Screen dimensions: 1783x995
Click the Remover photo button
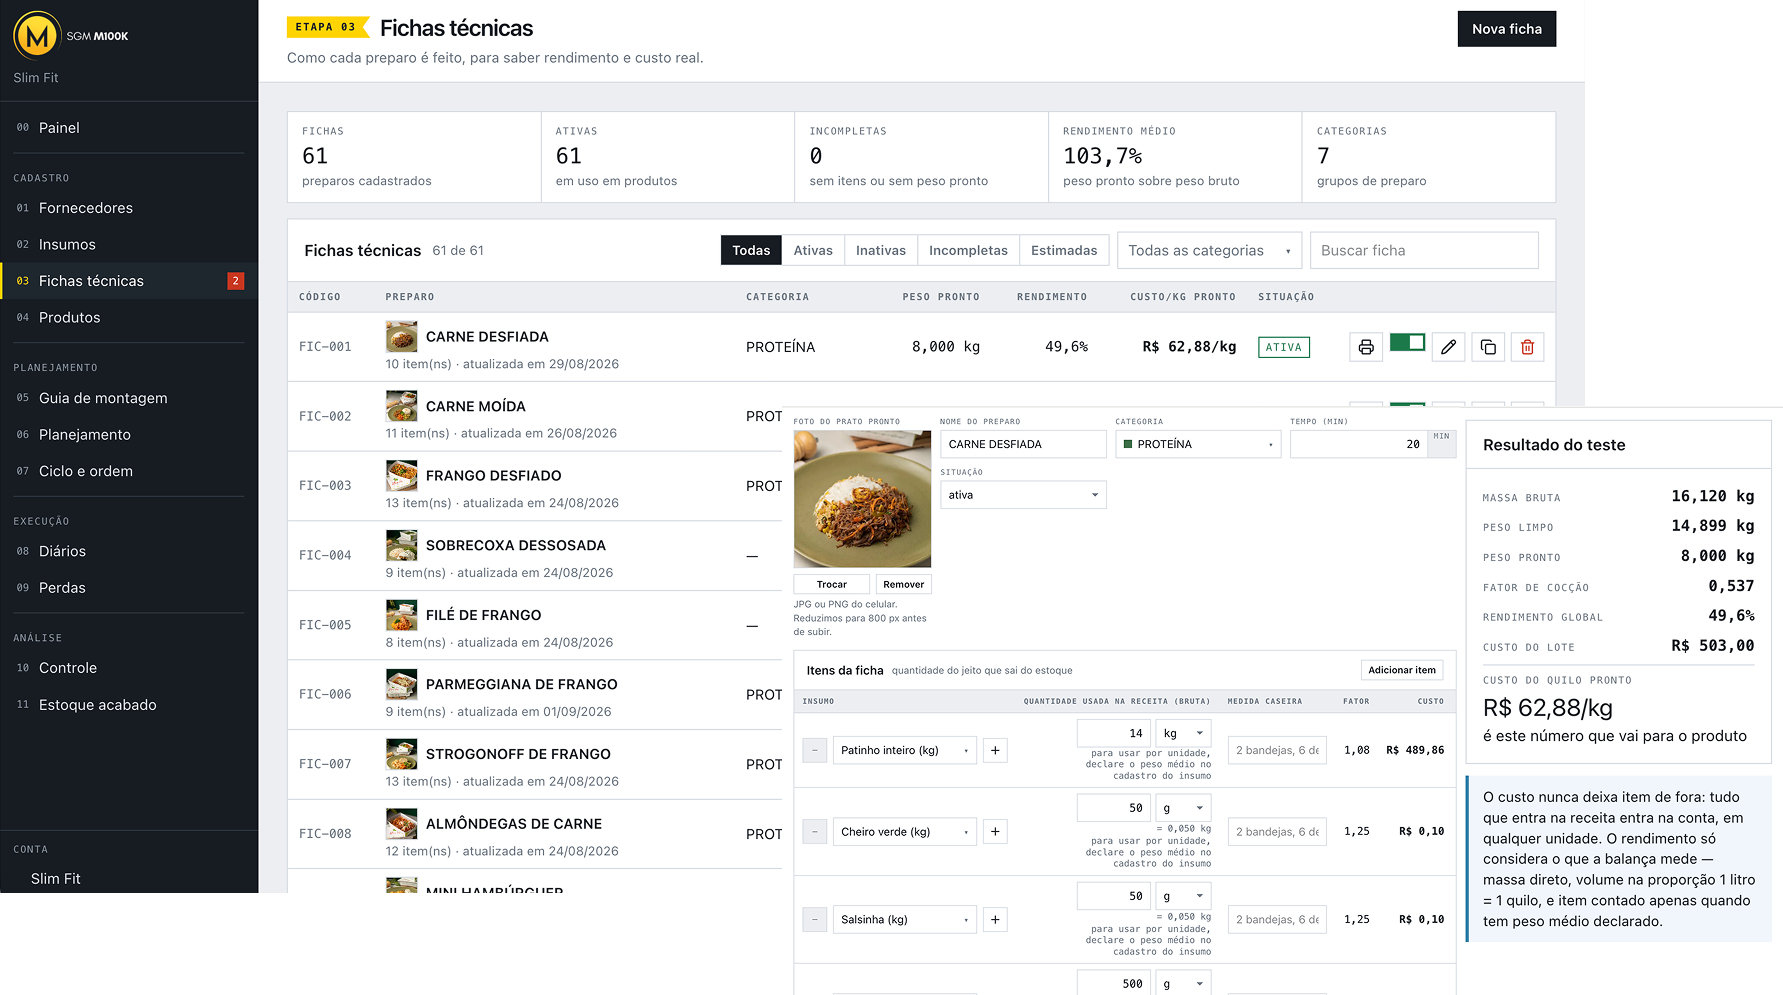click(904, 585)
